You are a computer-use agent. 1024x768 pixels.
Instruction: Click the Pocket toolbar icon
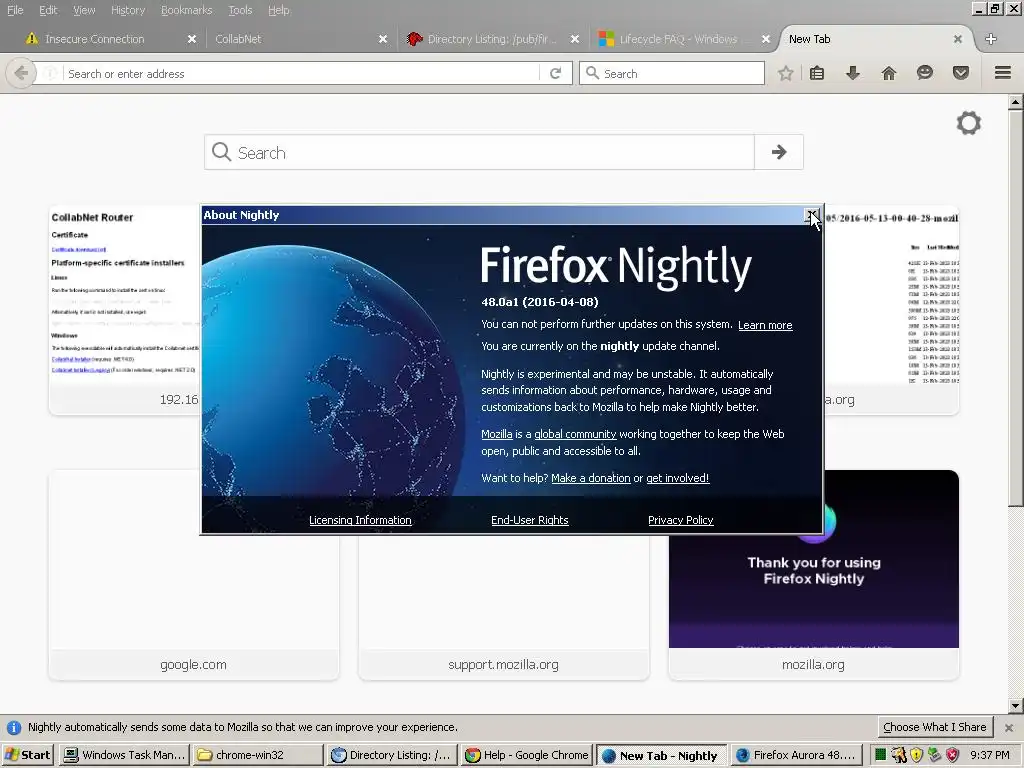click(x=961, y=72)
